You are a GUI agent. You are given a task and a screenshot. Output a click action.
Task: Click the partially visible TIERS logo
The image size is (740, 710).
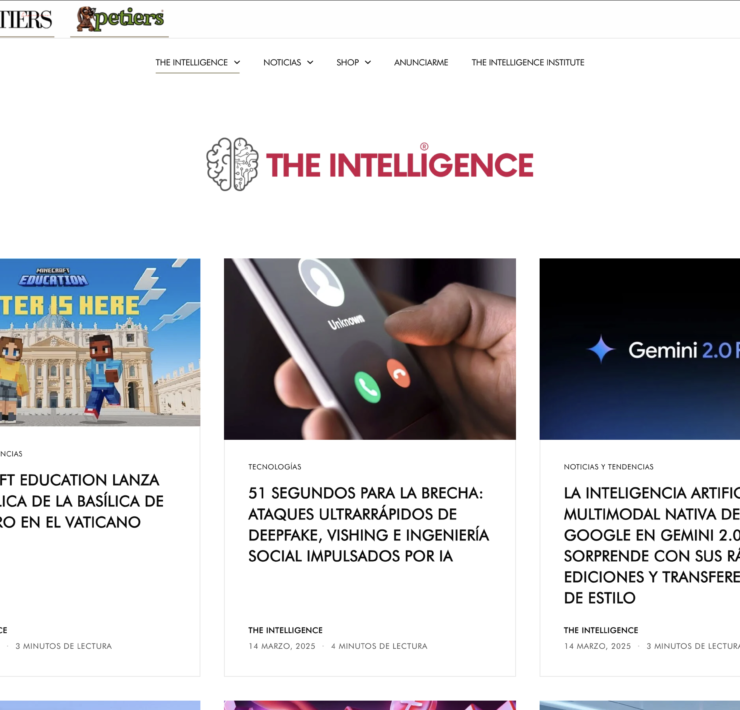point(26,19)
